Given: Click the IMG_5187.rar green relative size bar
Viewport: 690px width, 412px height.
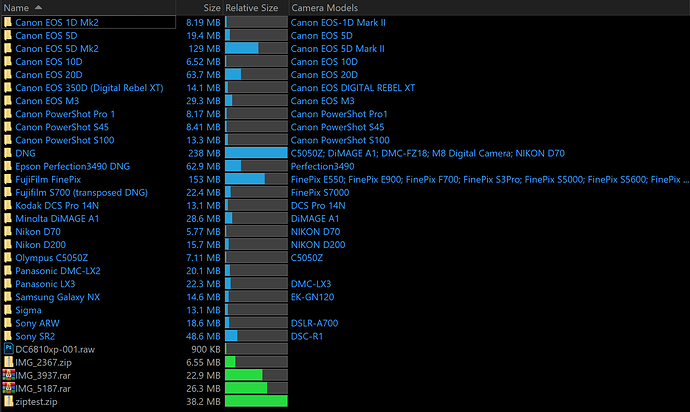Looking at the screenshot, I should click(246, 388).
